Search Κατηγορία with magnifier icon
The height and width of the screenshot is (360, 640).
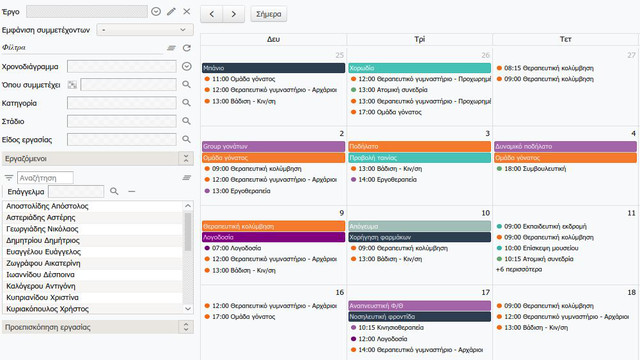tap(186, 103)
